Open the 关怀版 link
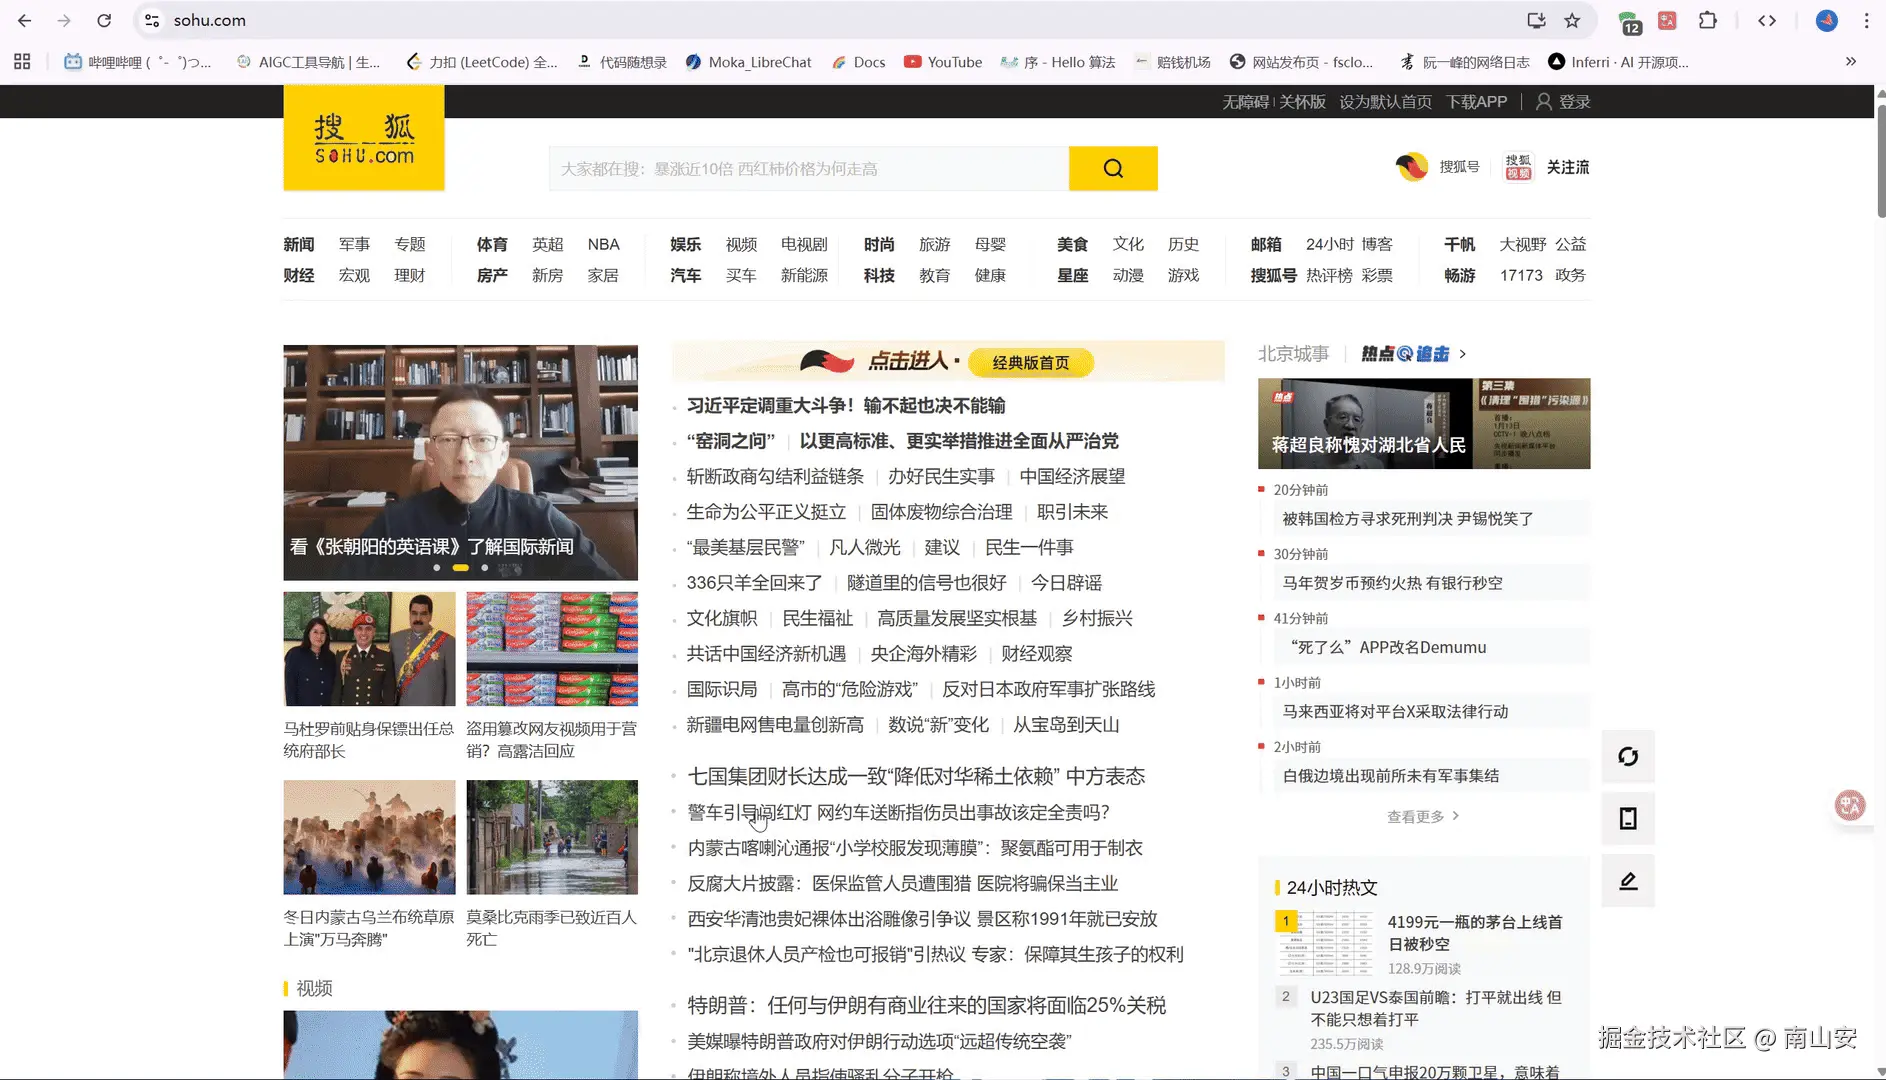 click(1302, 102)
